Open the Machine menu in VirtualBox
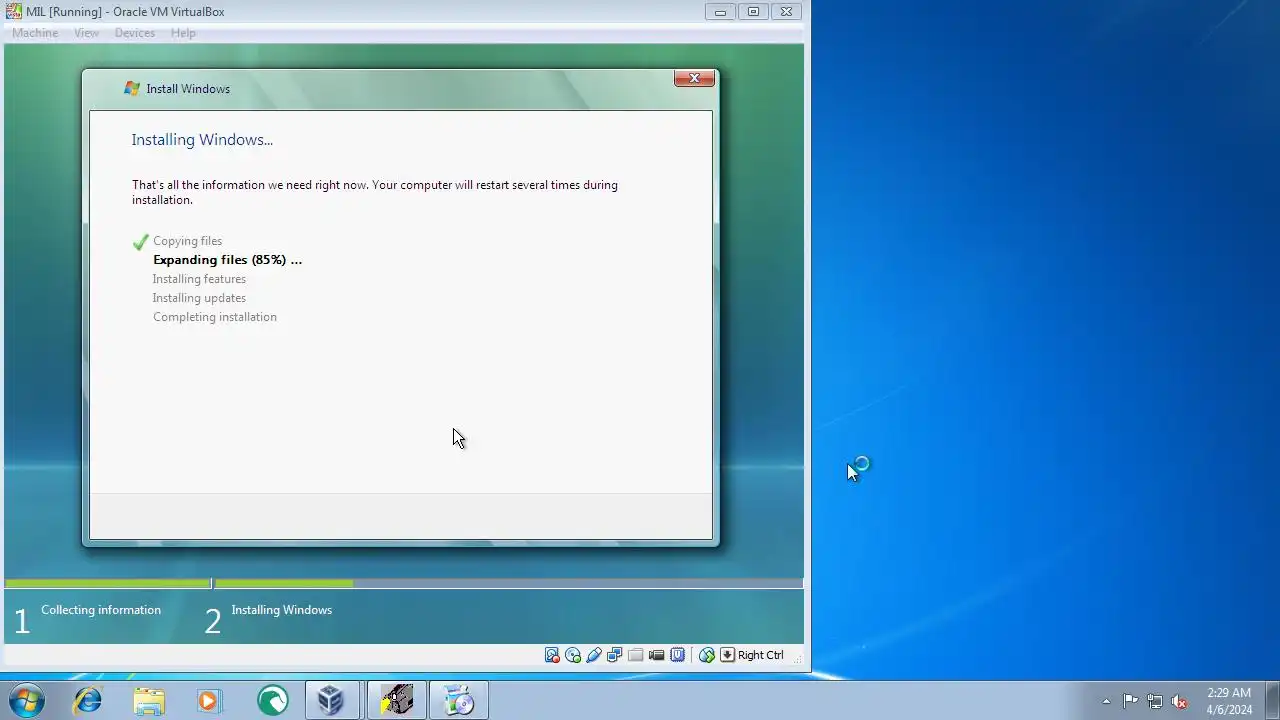 pos(35,33)
